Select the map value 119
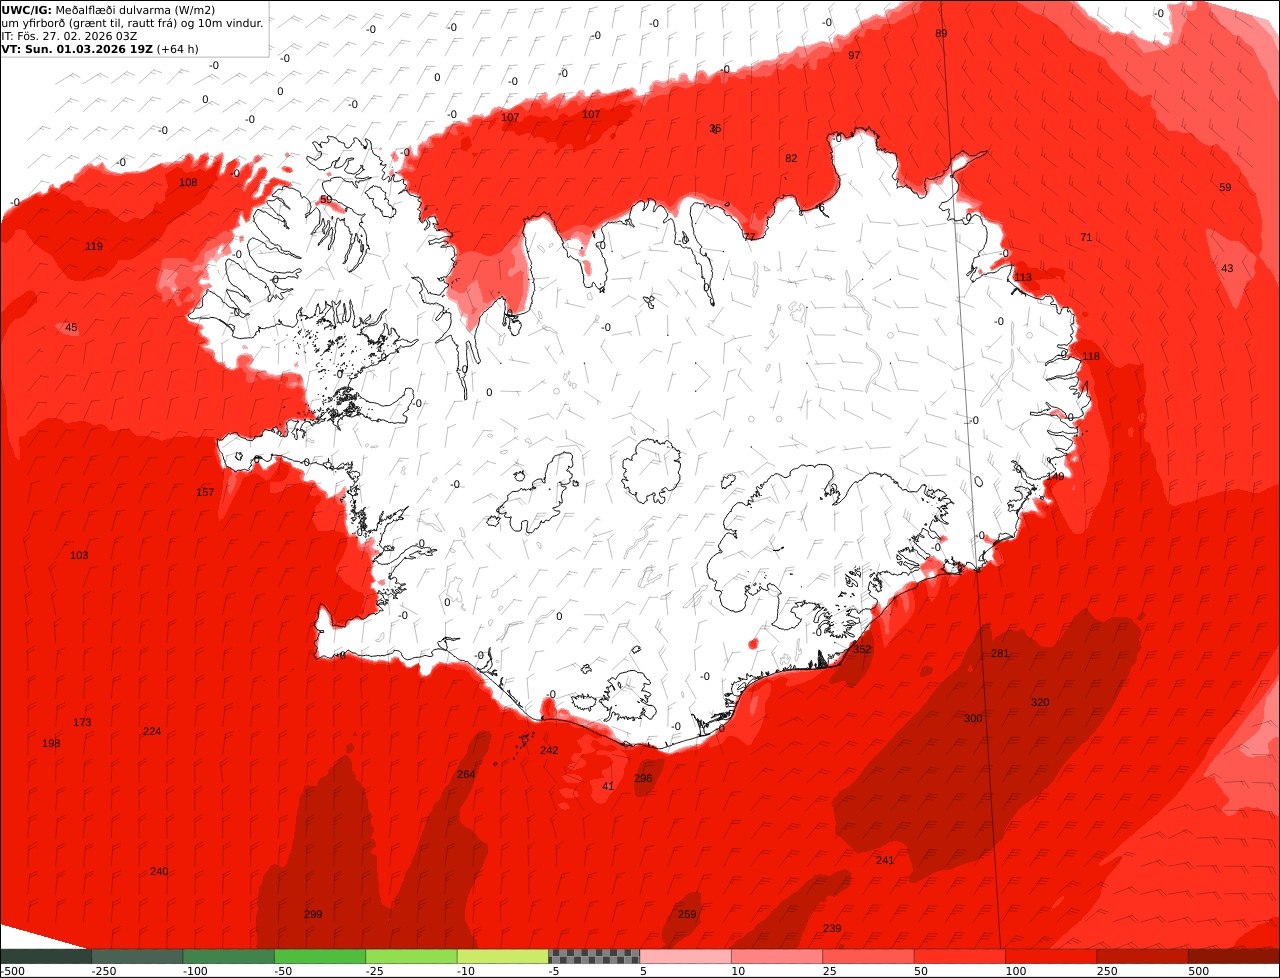This screenshot has width=1280, height=978. tap(94, 246)
